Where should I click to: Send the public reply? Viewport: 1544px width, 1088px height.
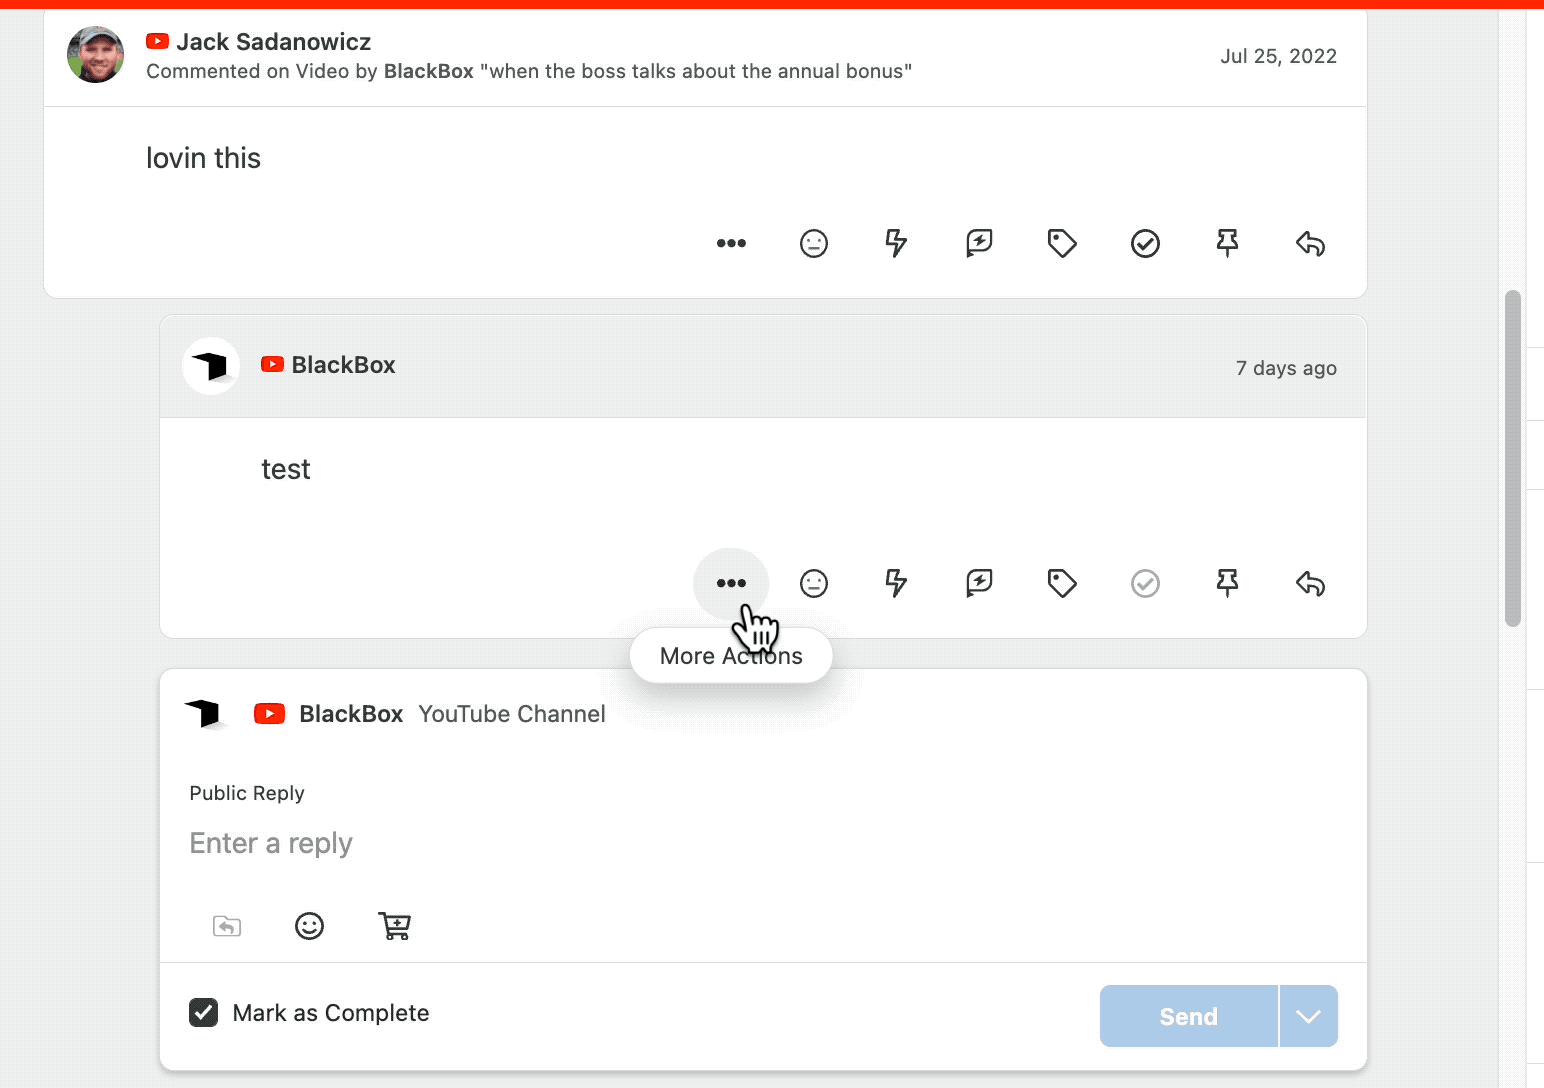pos(1188,1016)
